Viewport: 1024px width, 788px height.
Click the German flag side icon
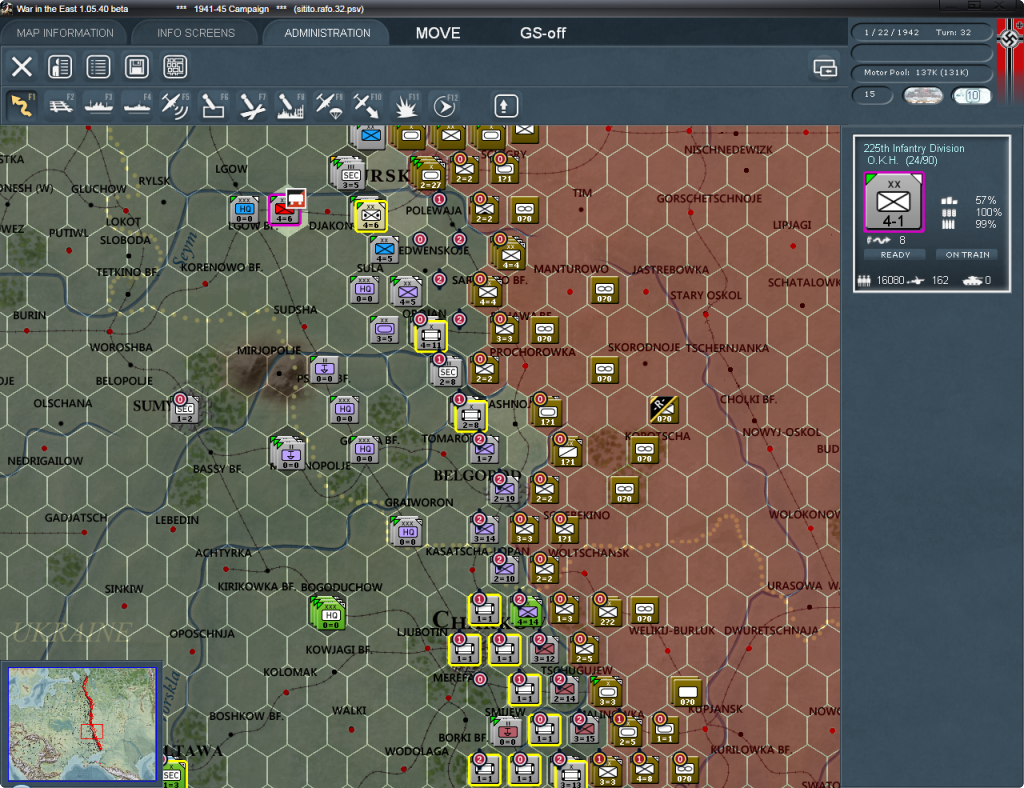coord(1010,40)
